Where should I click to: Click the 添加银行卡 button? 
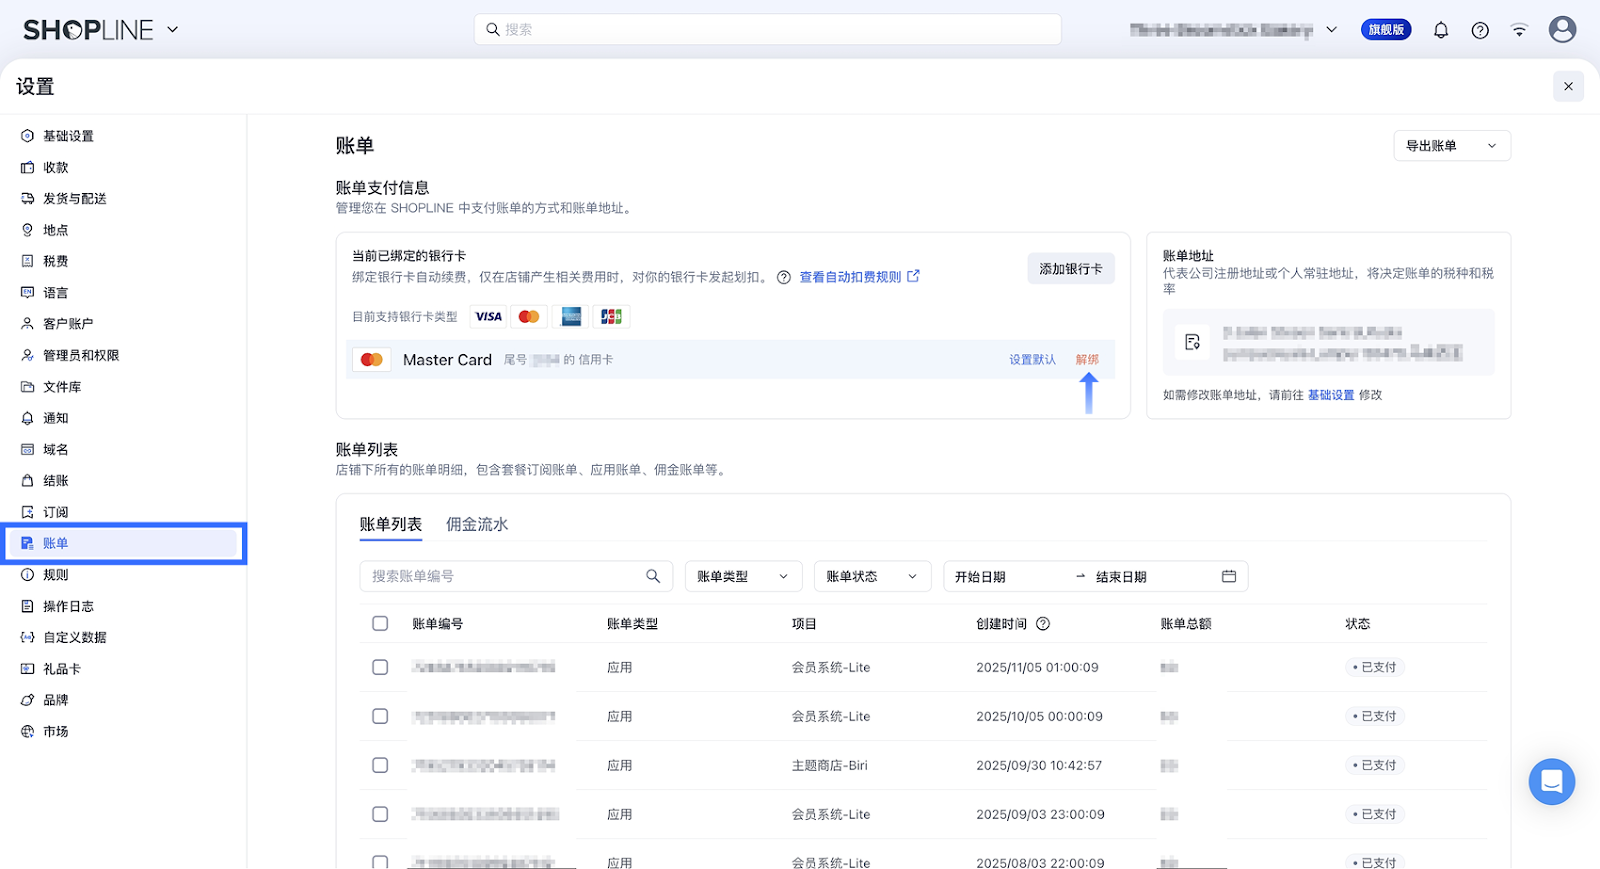pos(1070,269)
